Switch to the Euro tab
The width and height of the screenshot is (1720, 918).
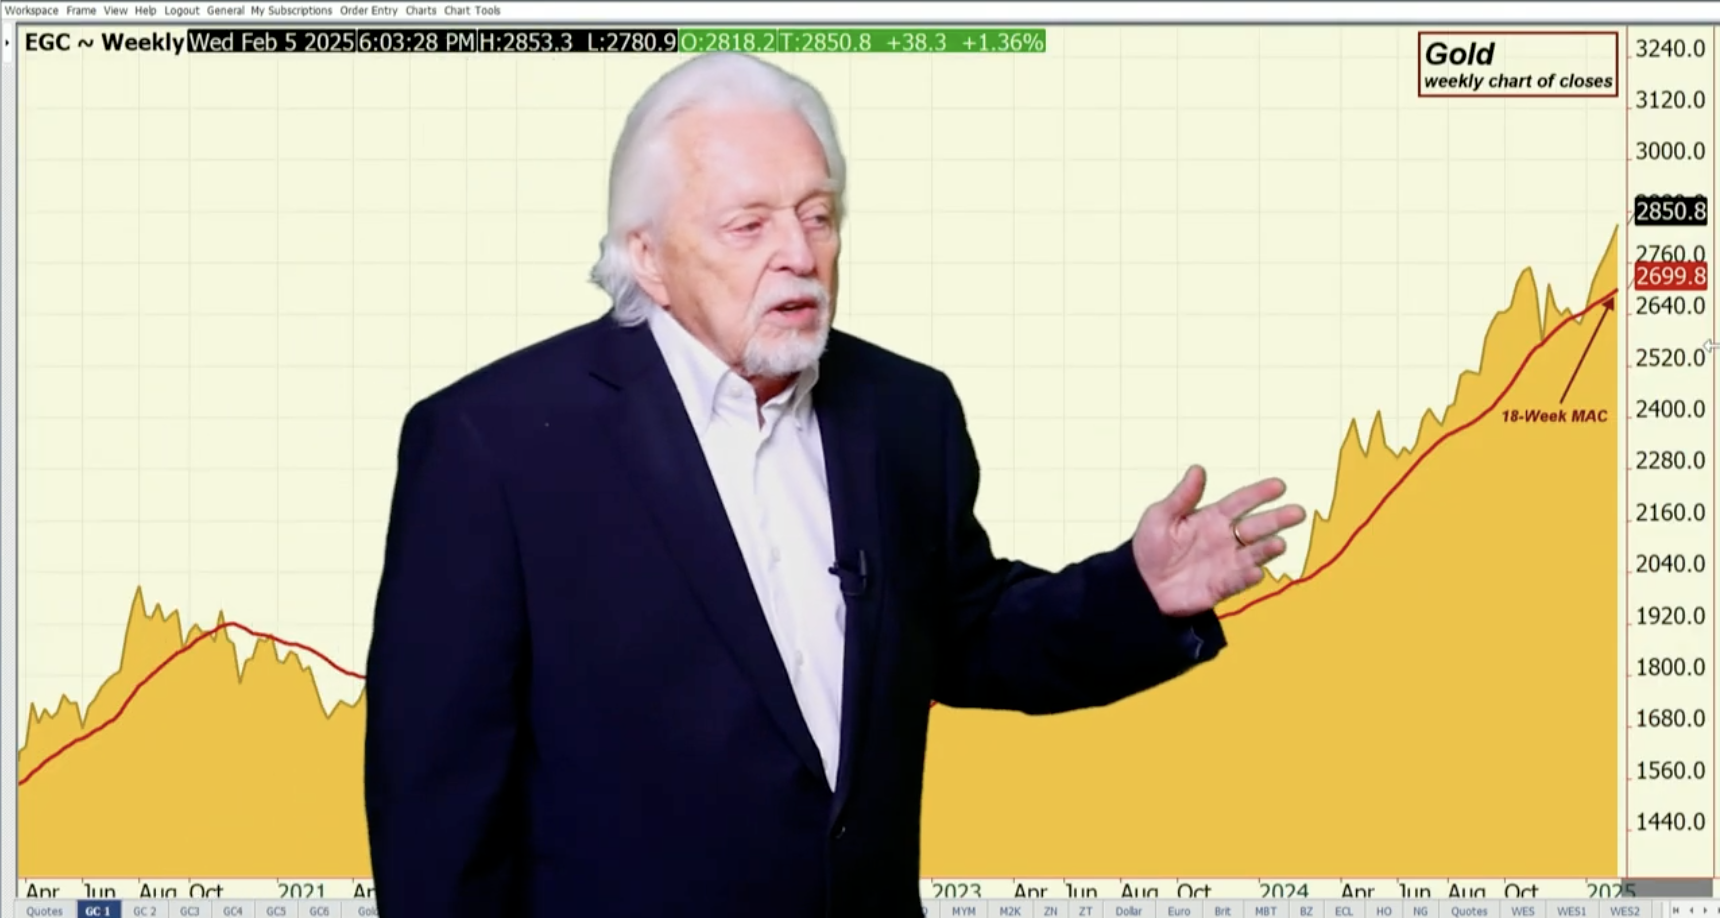[1178, 911]
